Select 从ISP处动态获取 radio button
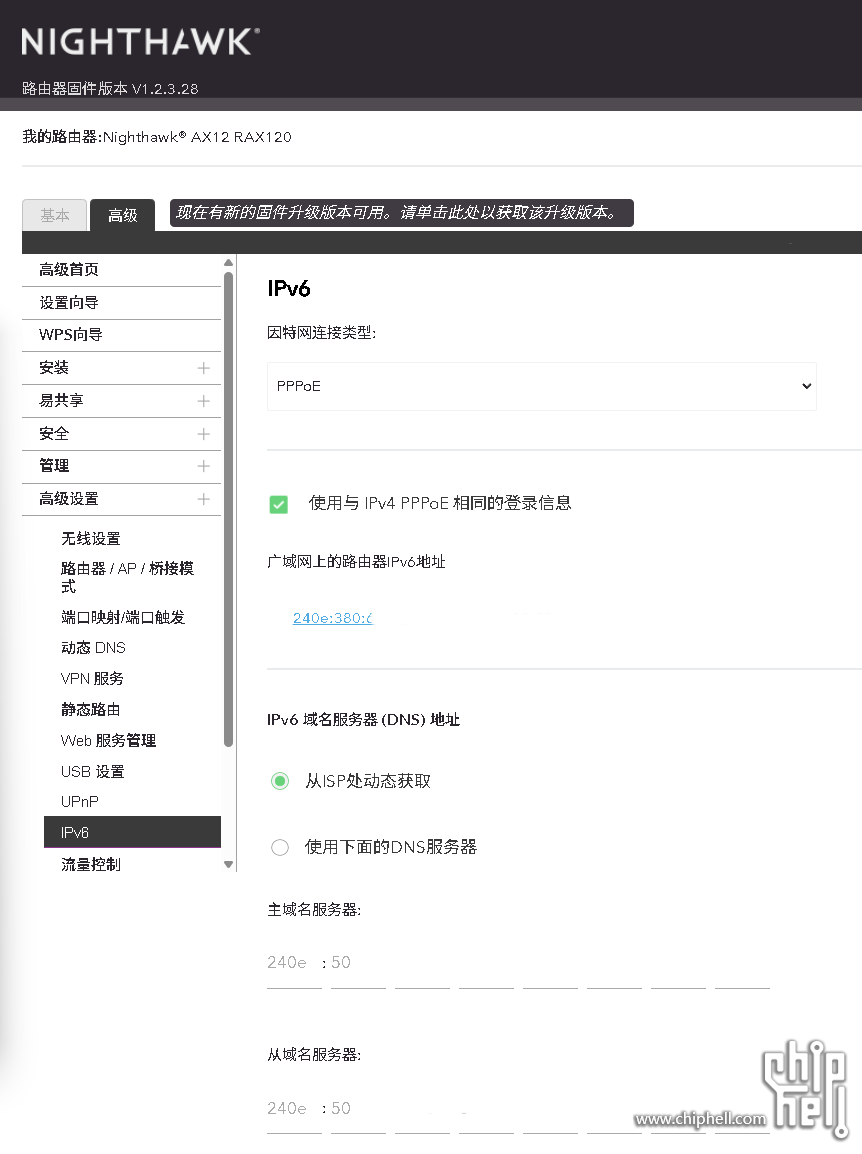The width and height of the screenshot is (862, 1154). point(280,781)
